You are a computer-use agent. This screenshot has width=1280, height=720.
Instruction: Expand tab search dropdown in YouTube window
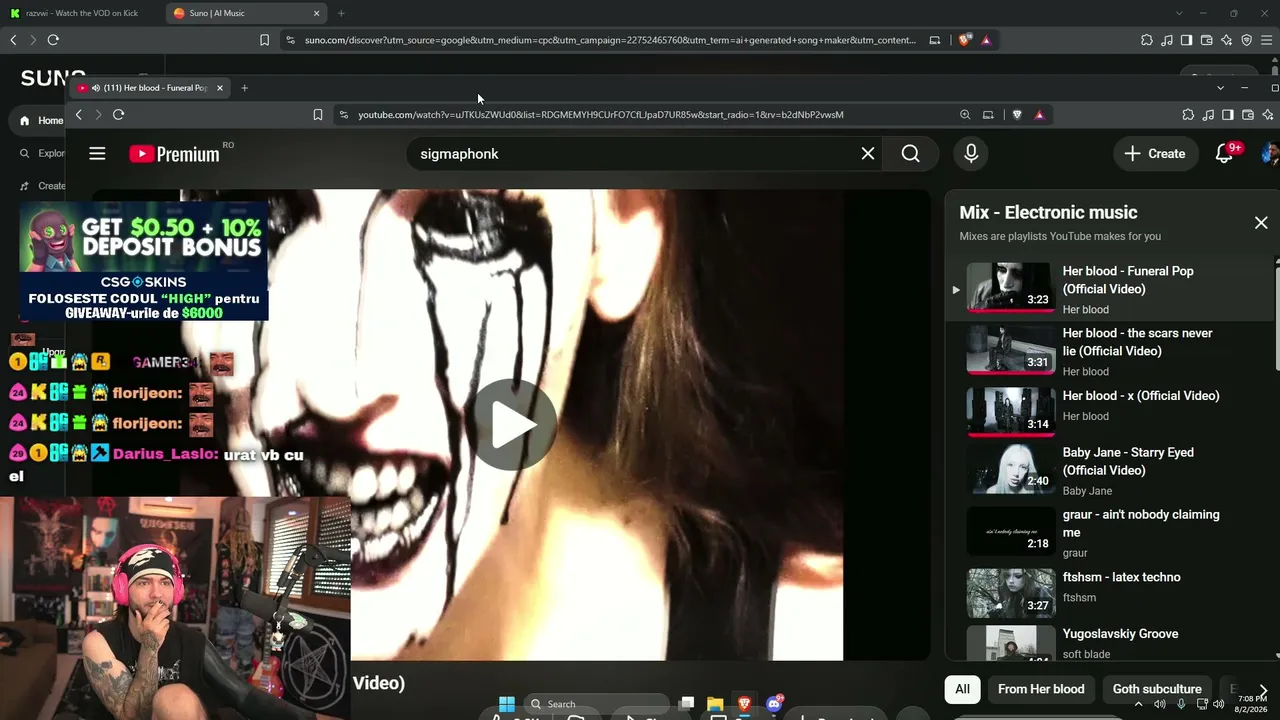1220,88
